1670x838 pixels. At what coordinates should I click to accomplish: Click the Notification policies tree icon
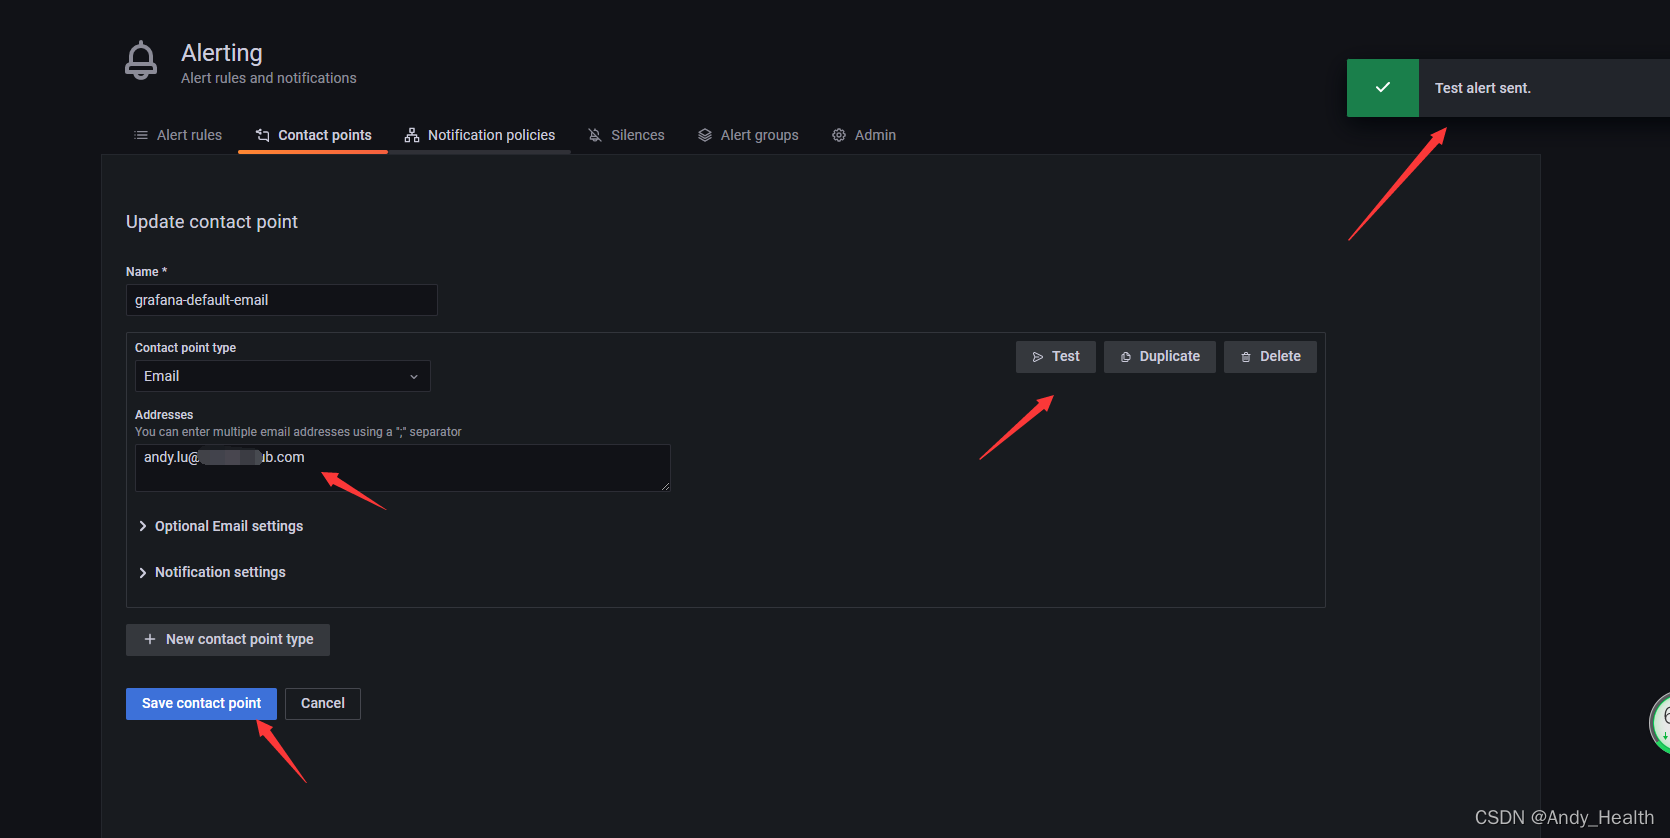(412, 135)
